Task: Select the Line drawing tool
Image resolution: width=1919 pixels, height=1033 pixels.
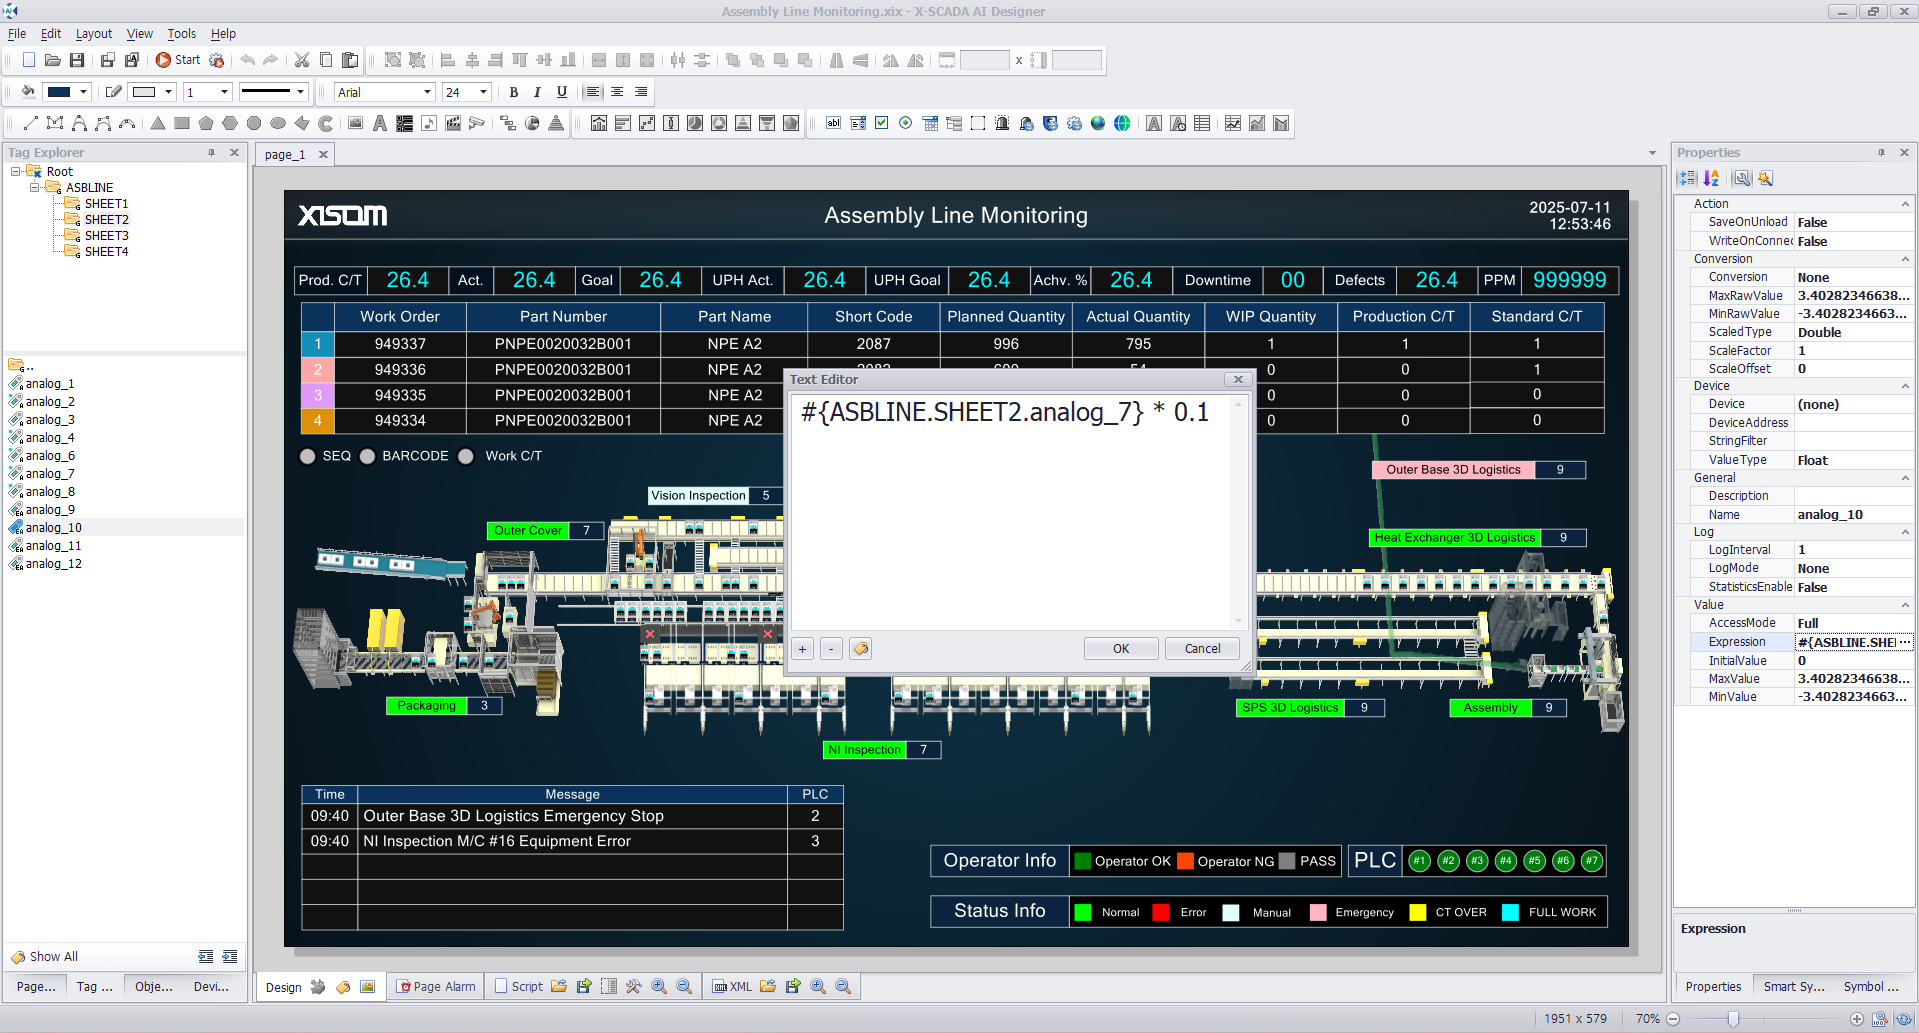Action: click(30, 123)
